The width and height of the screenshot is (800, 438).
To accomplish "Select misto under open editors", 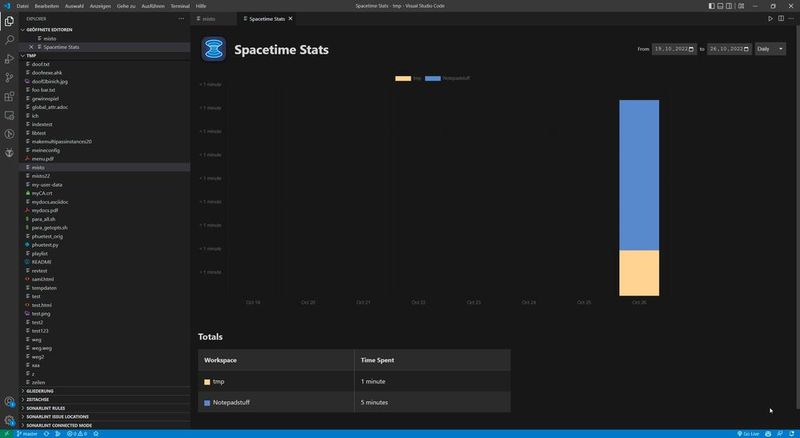I will pyautogui.click(x=105, y=38).
